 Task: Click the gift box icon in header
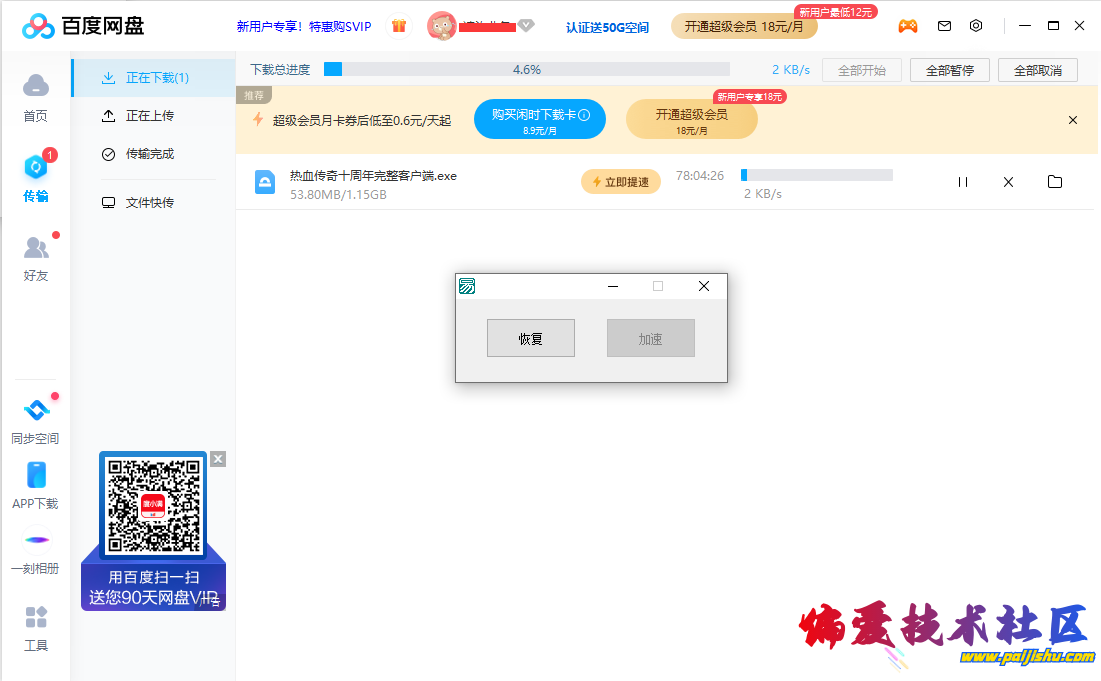pyautogui.click(x=398, y=26)
